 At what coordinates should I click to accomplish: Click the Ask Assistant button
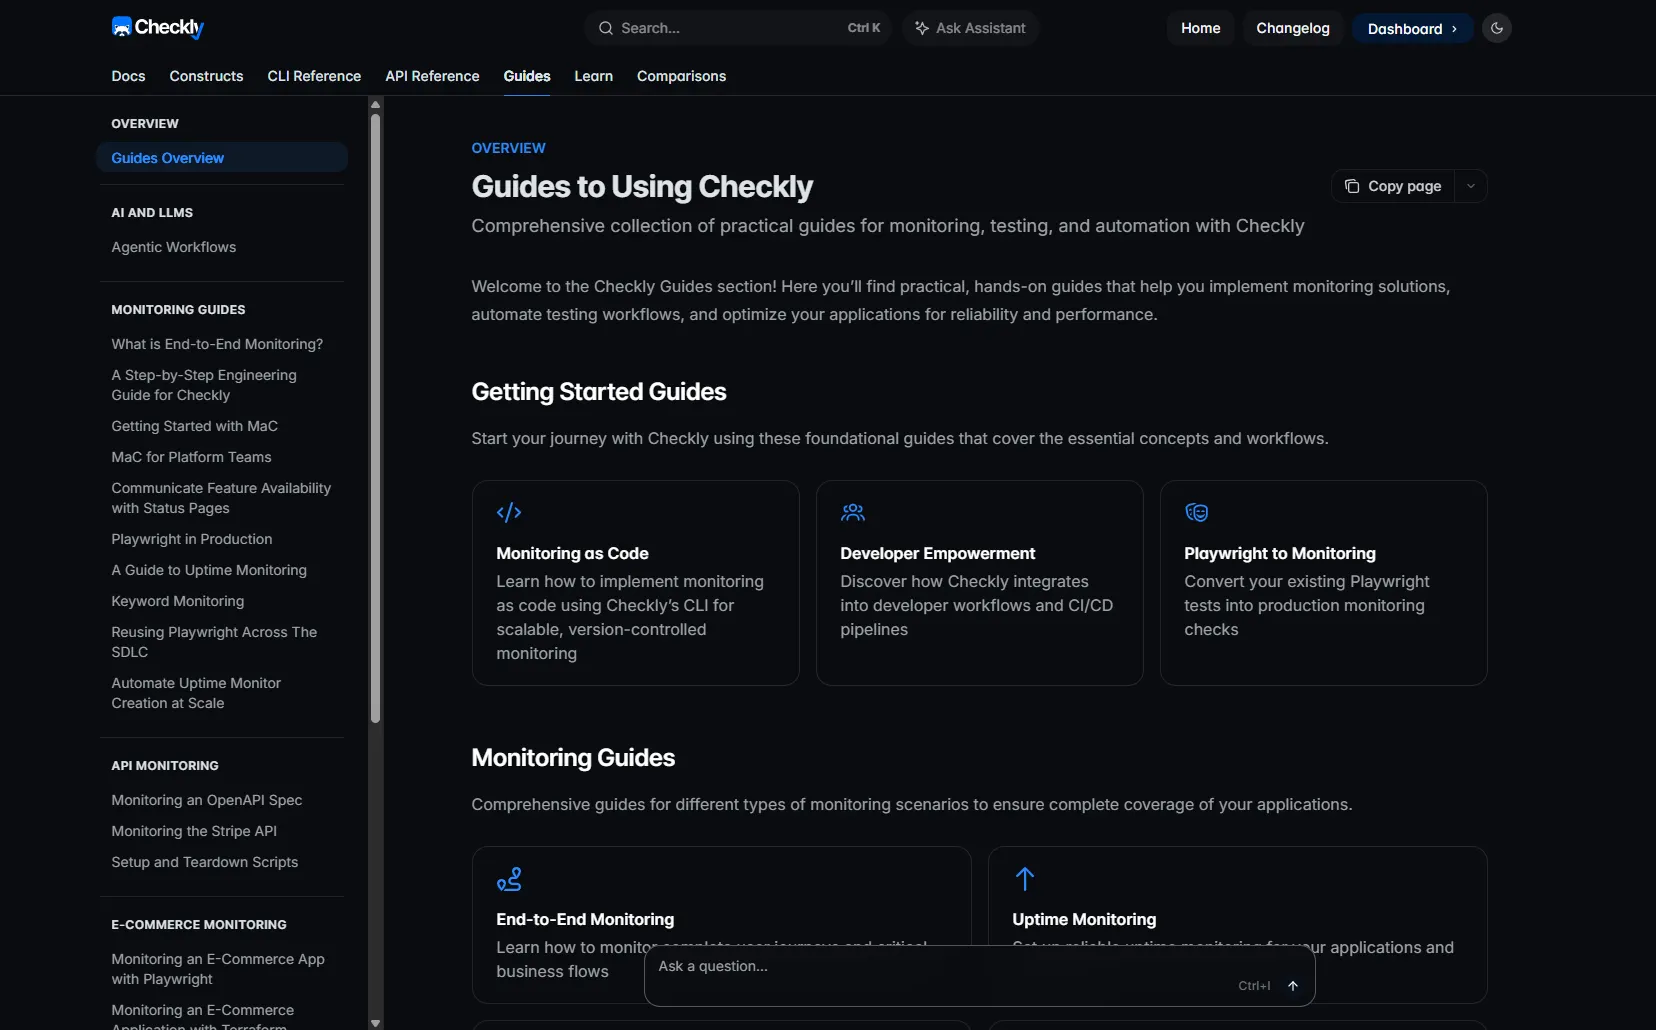(x=971, y=28)
